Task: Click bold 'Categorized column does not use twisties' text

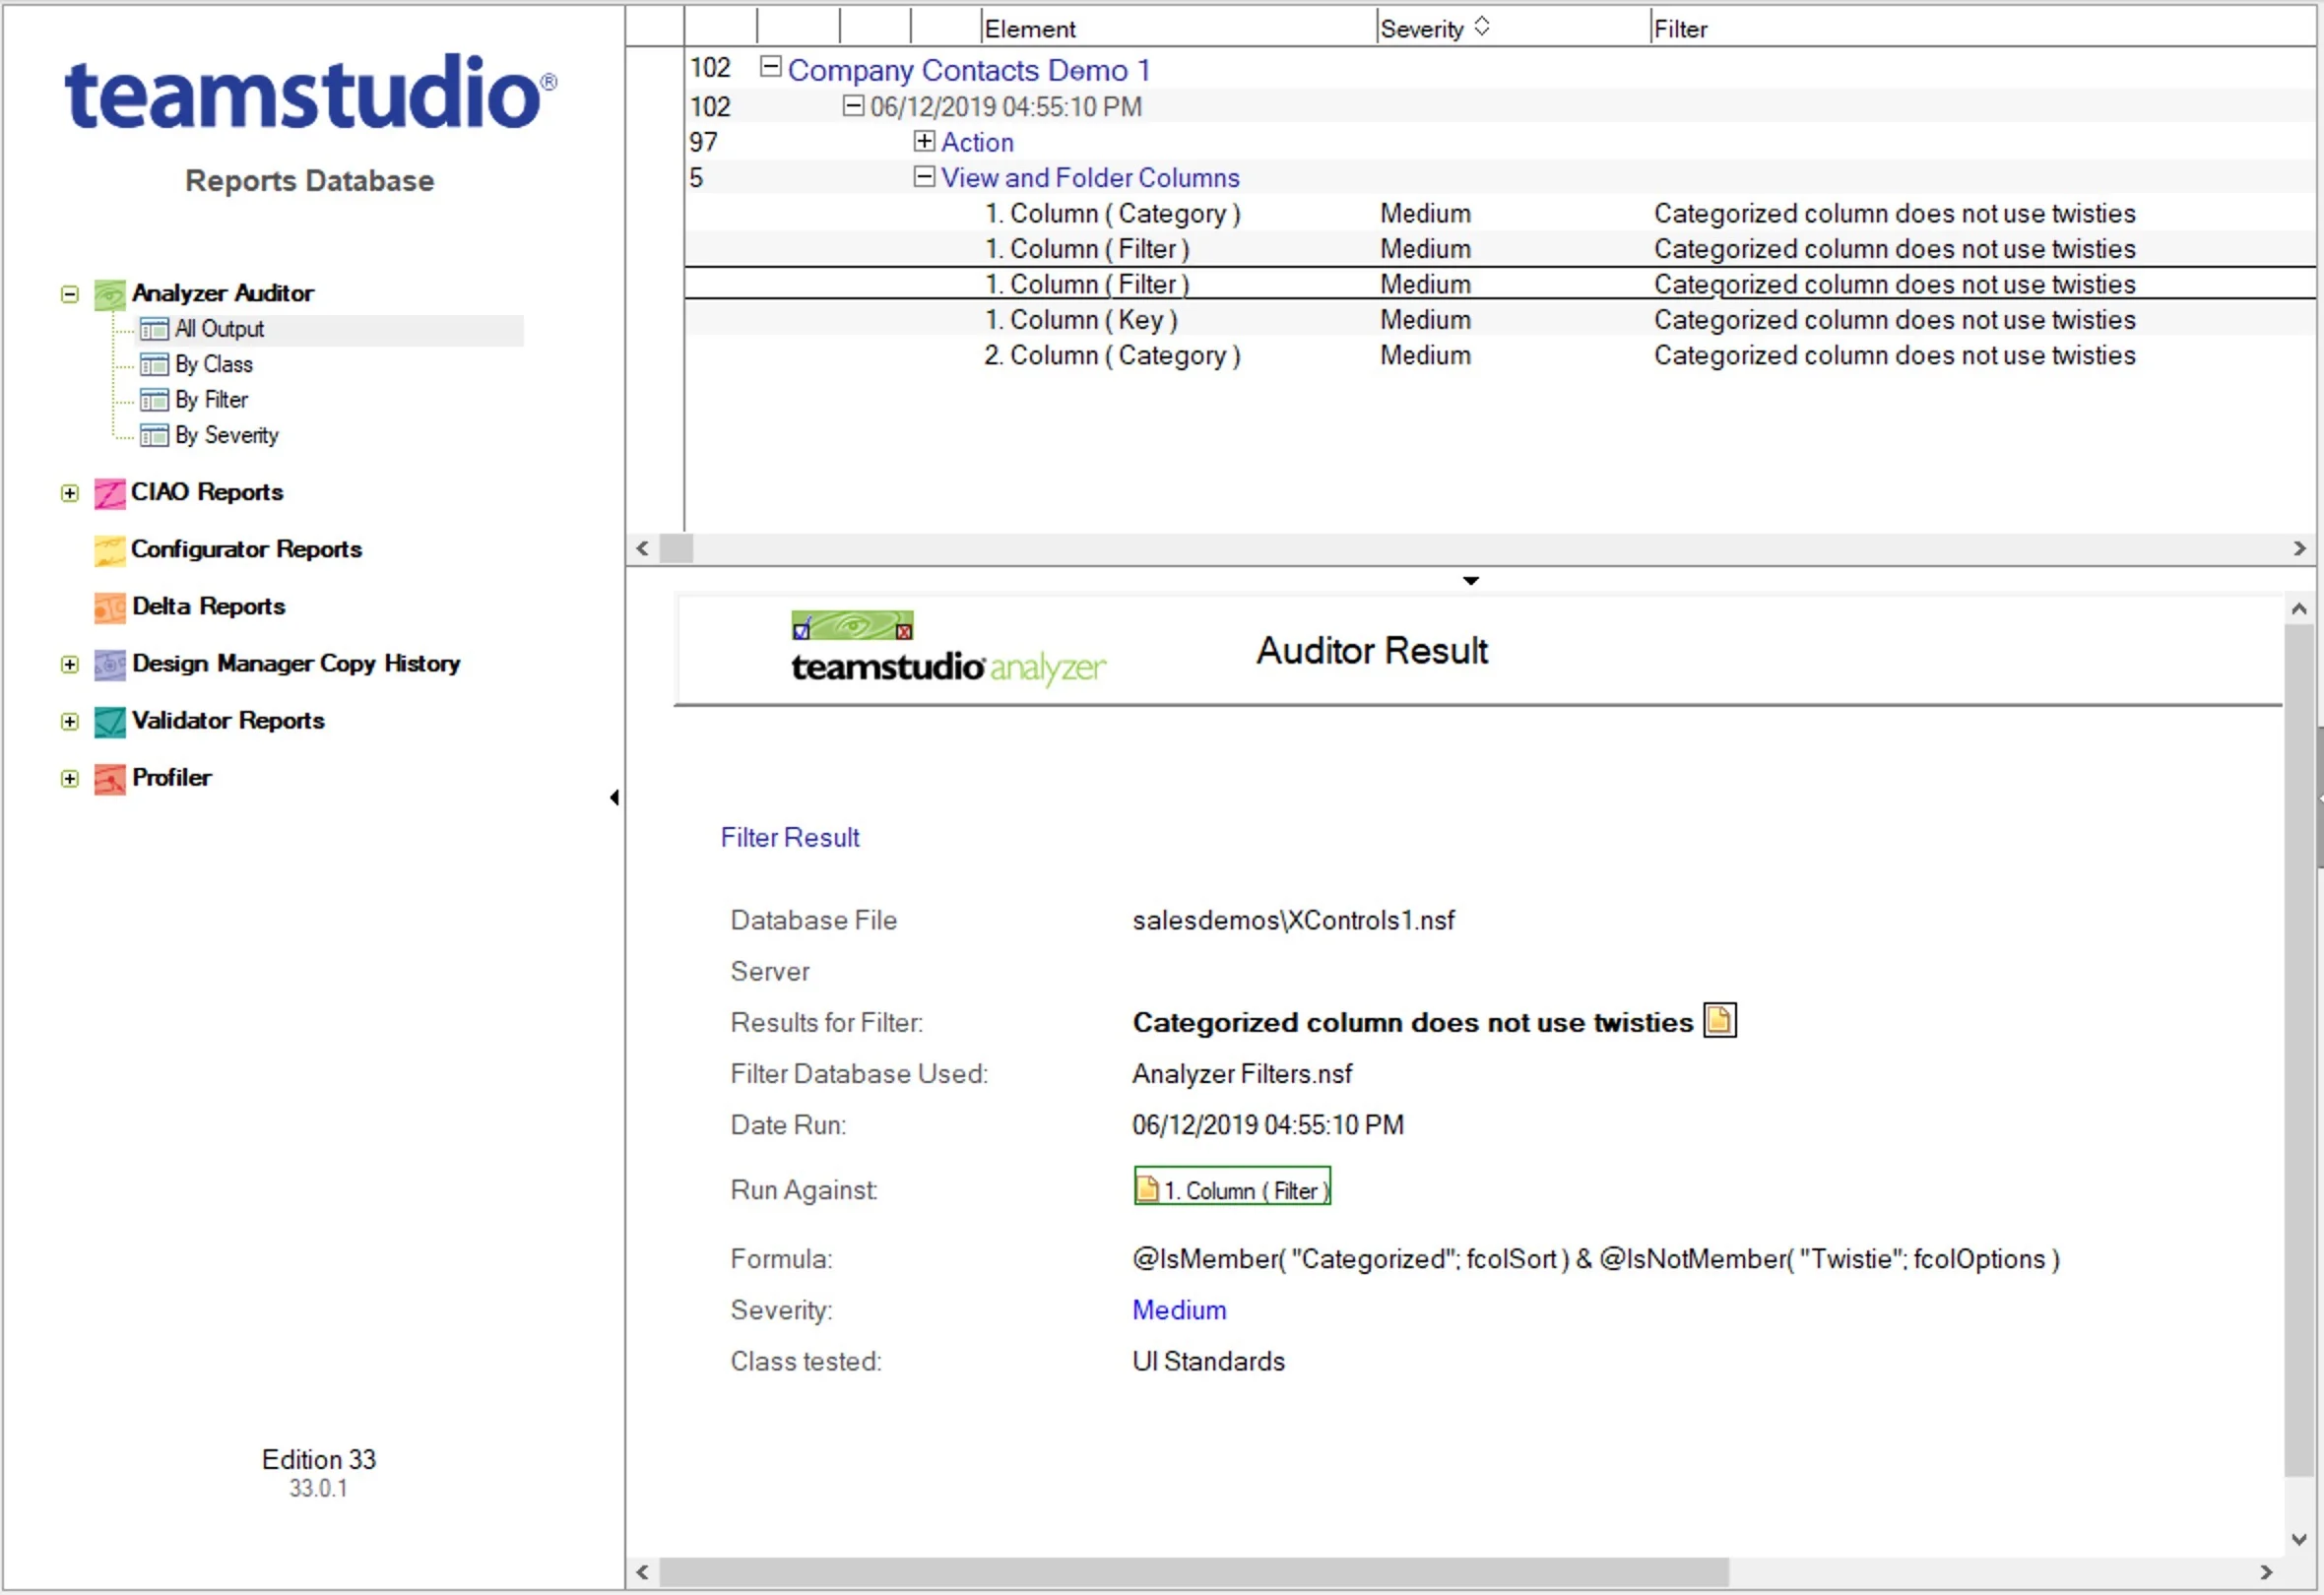Action: coord(1412,1022)
